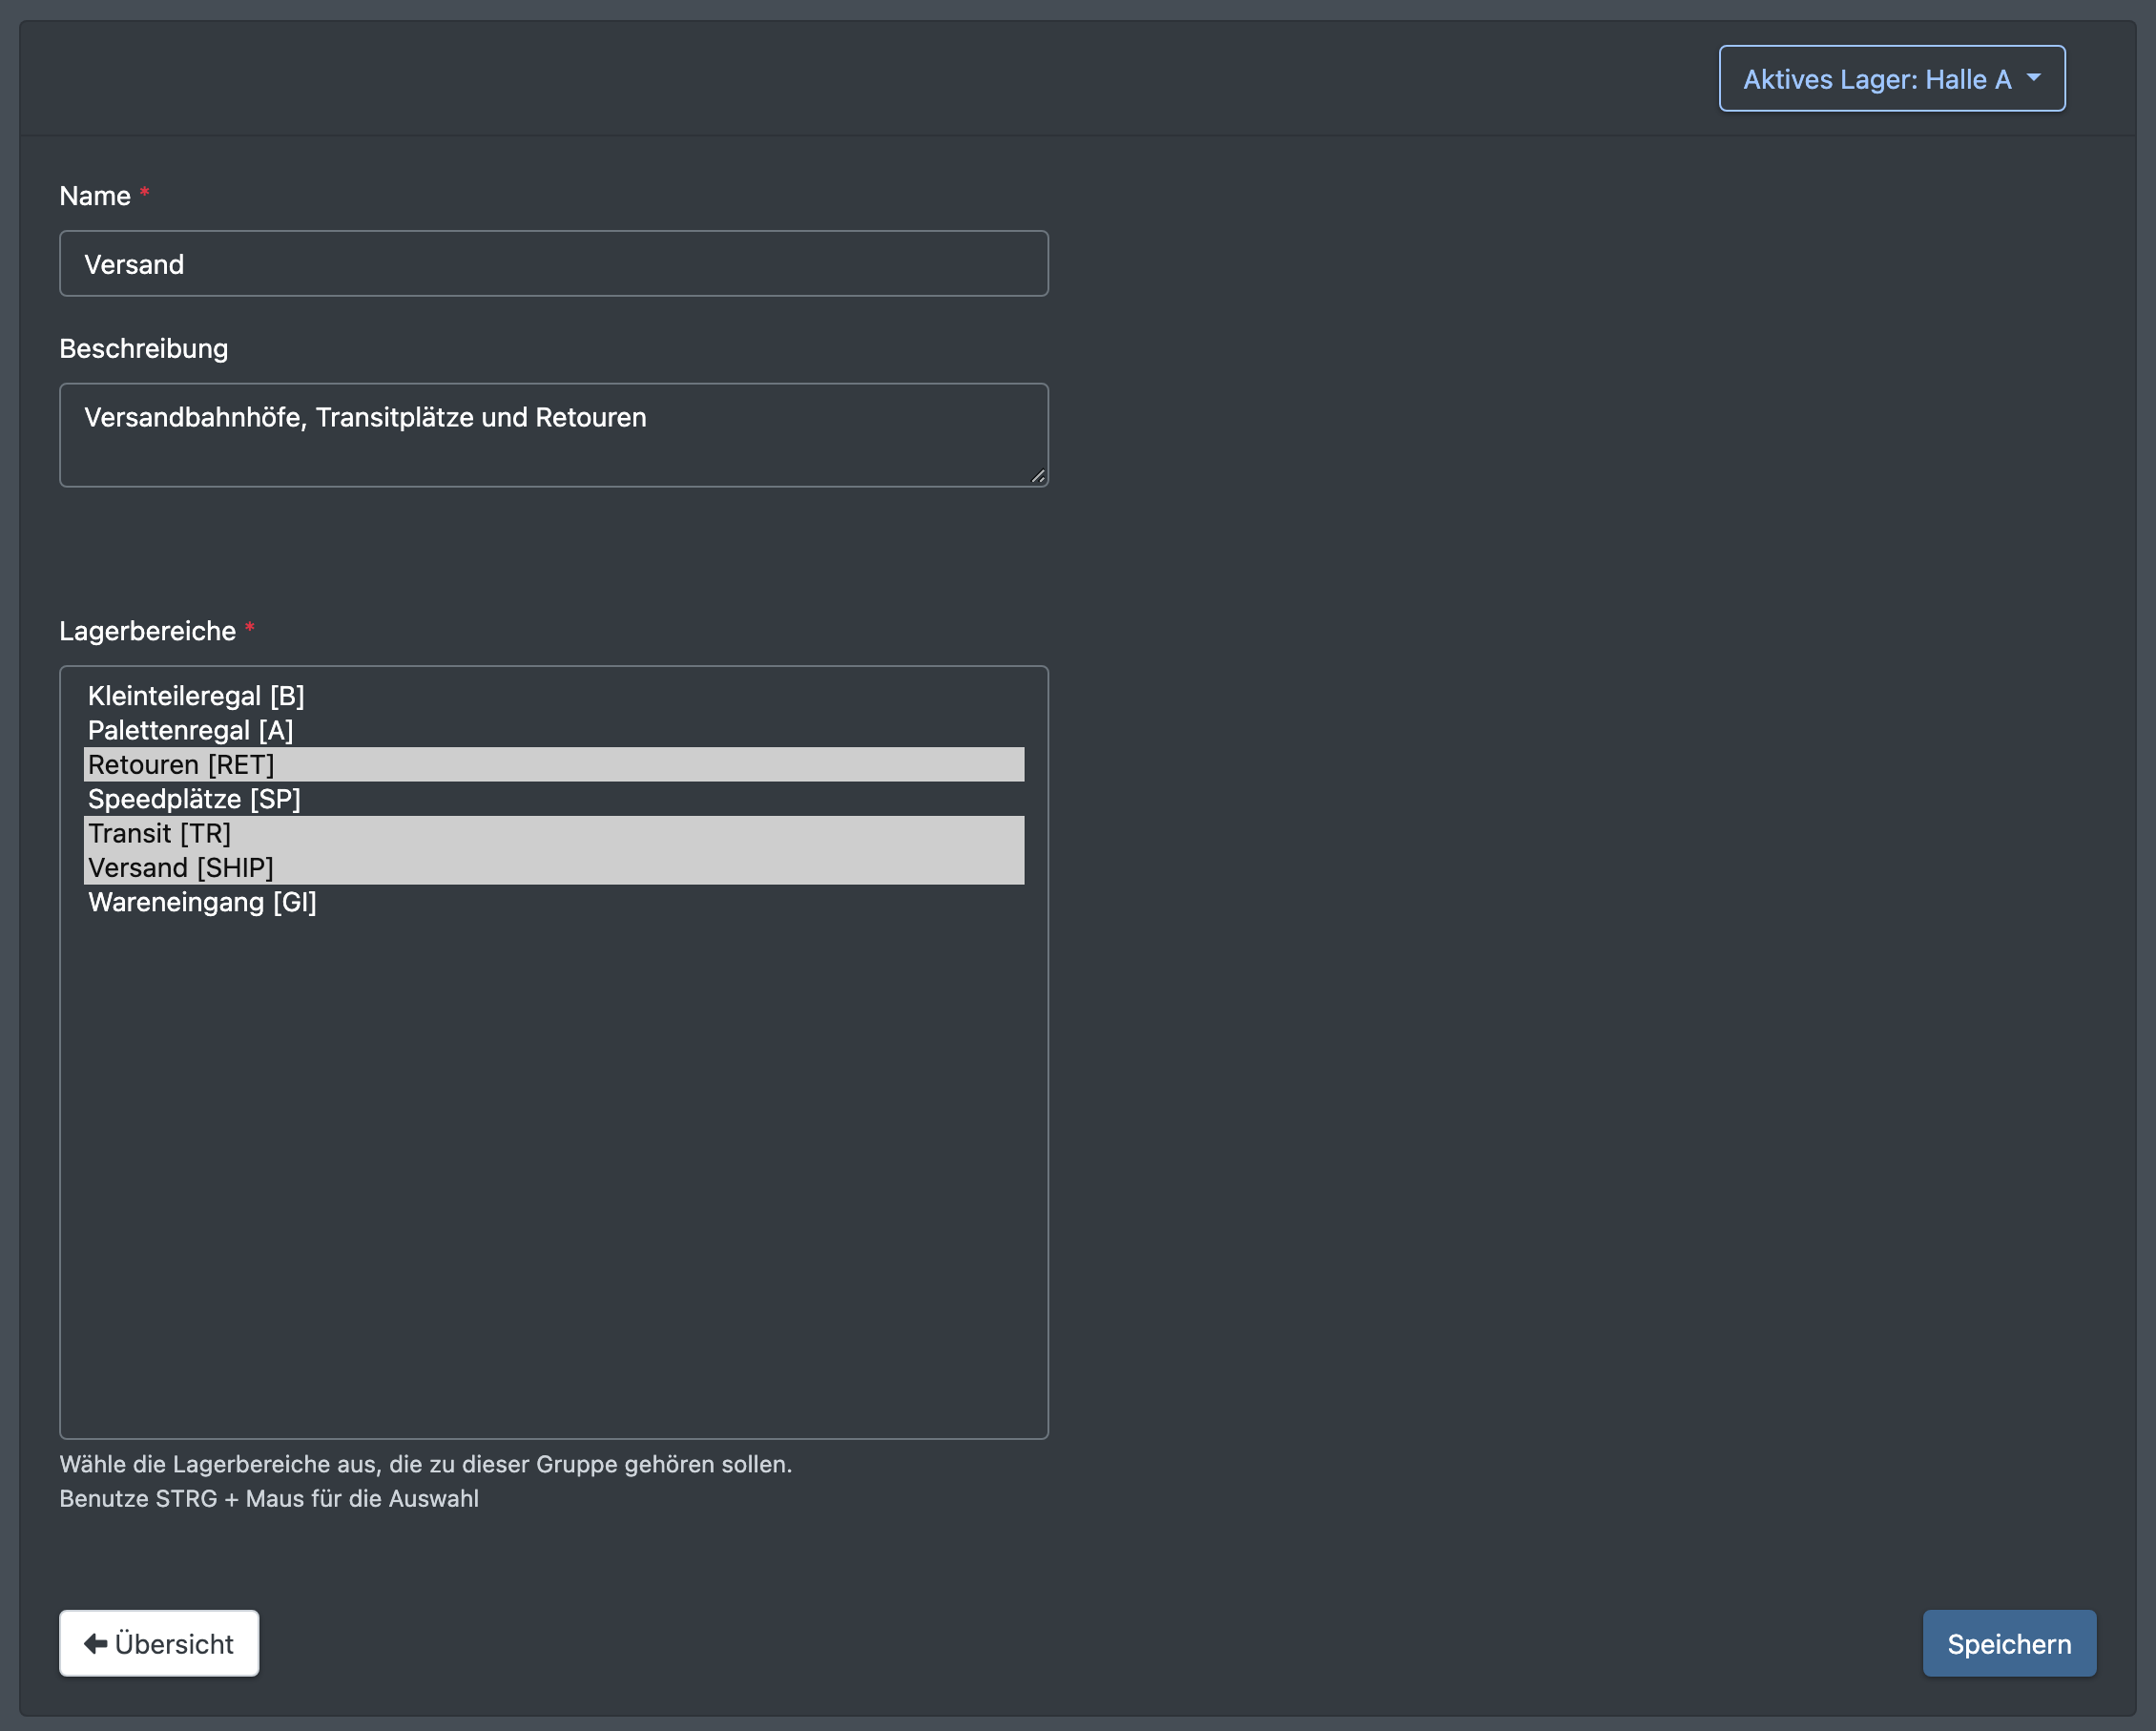Click the Lagerbereiche label
2156x1731 pixels.
pyautogui.click(x=148, y=631)
